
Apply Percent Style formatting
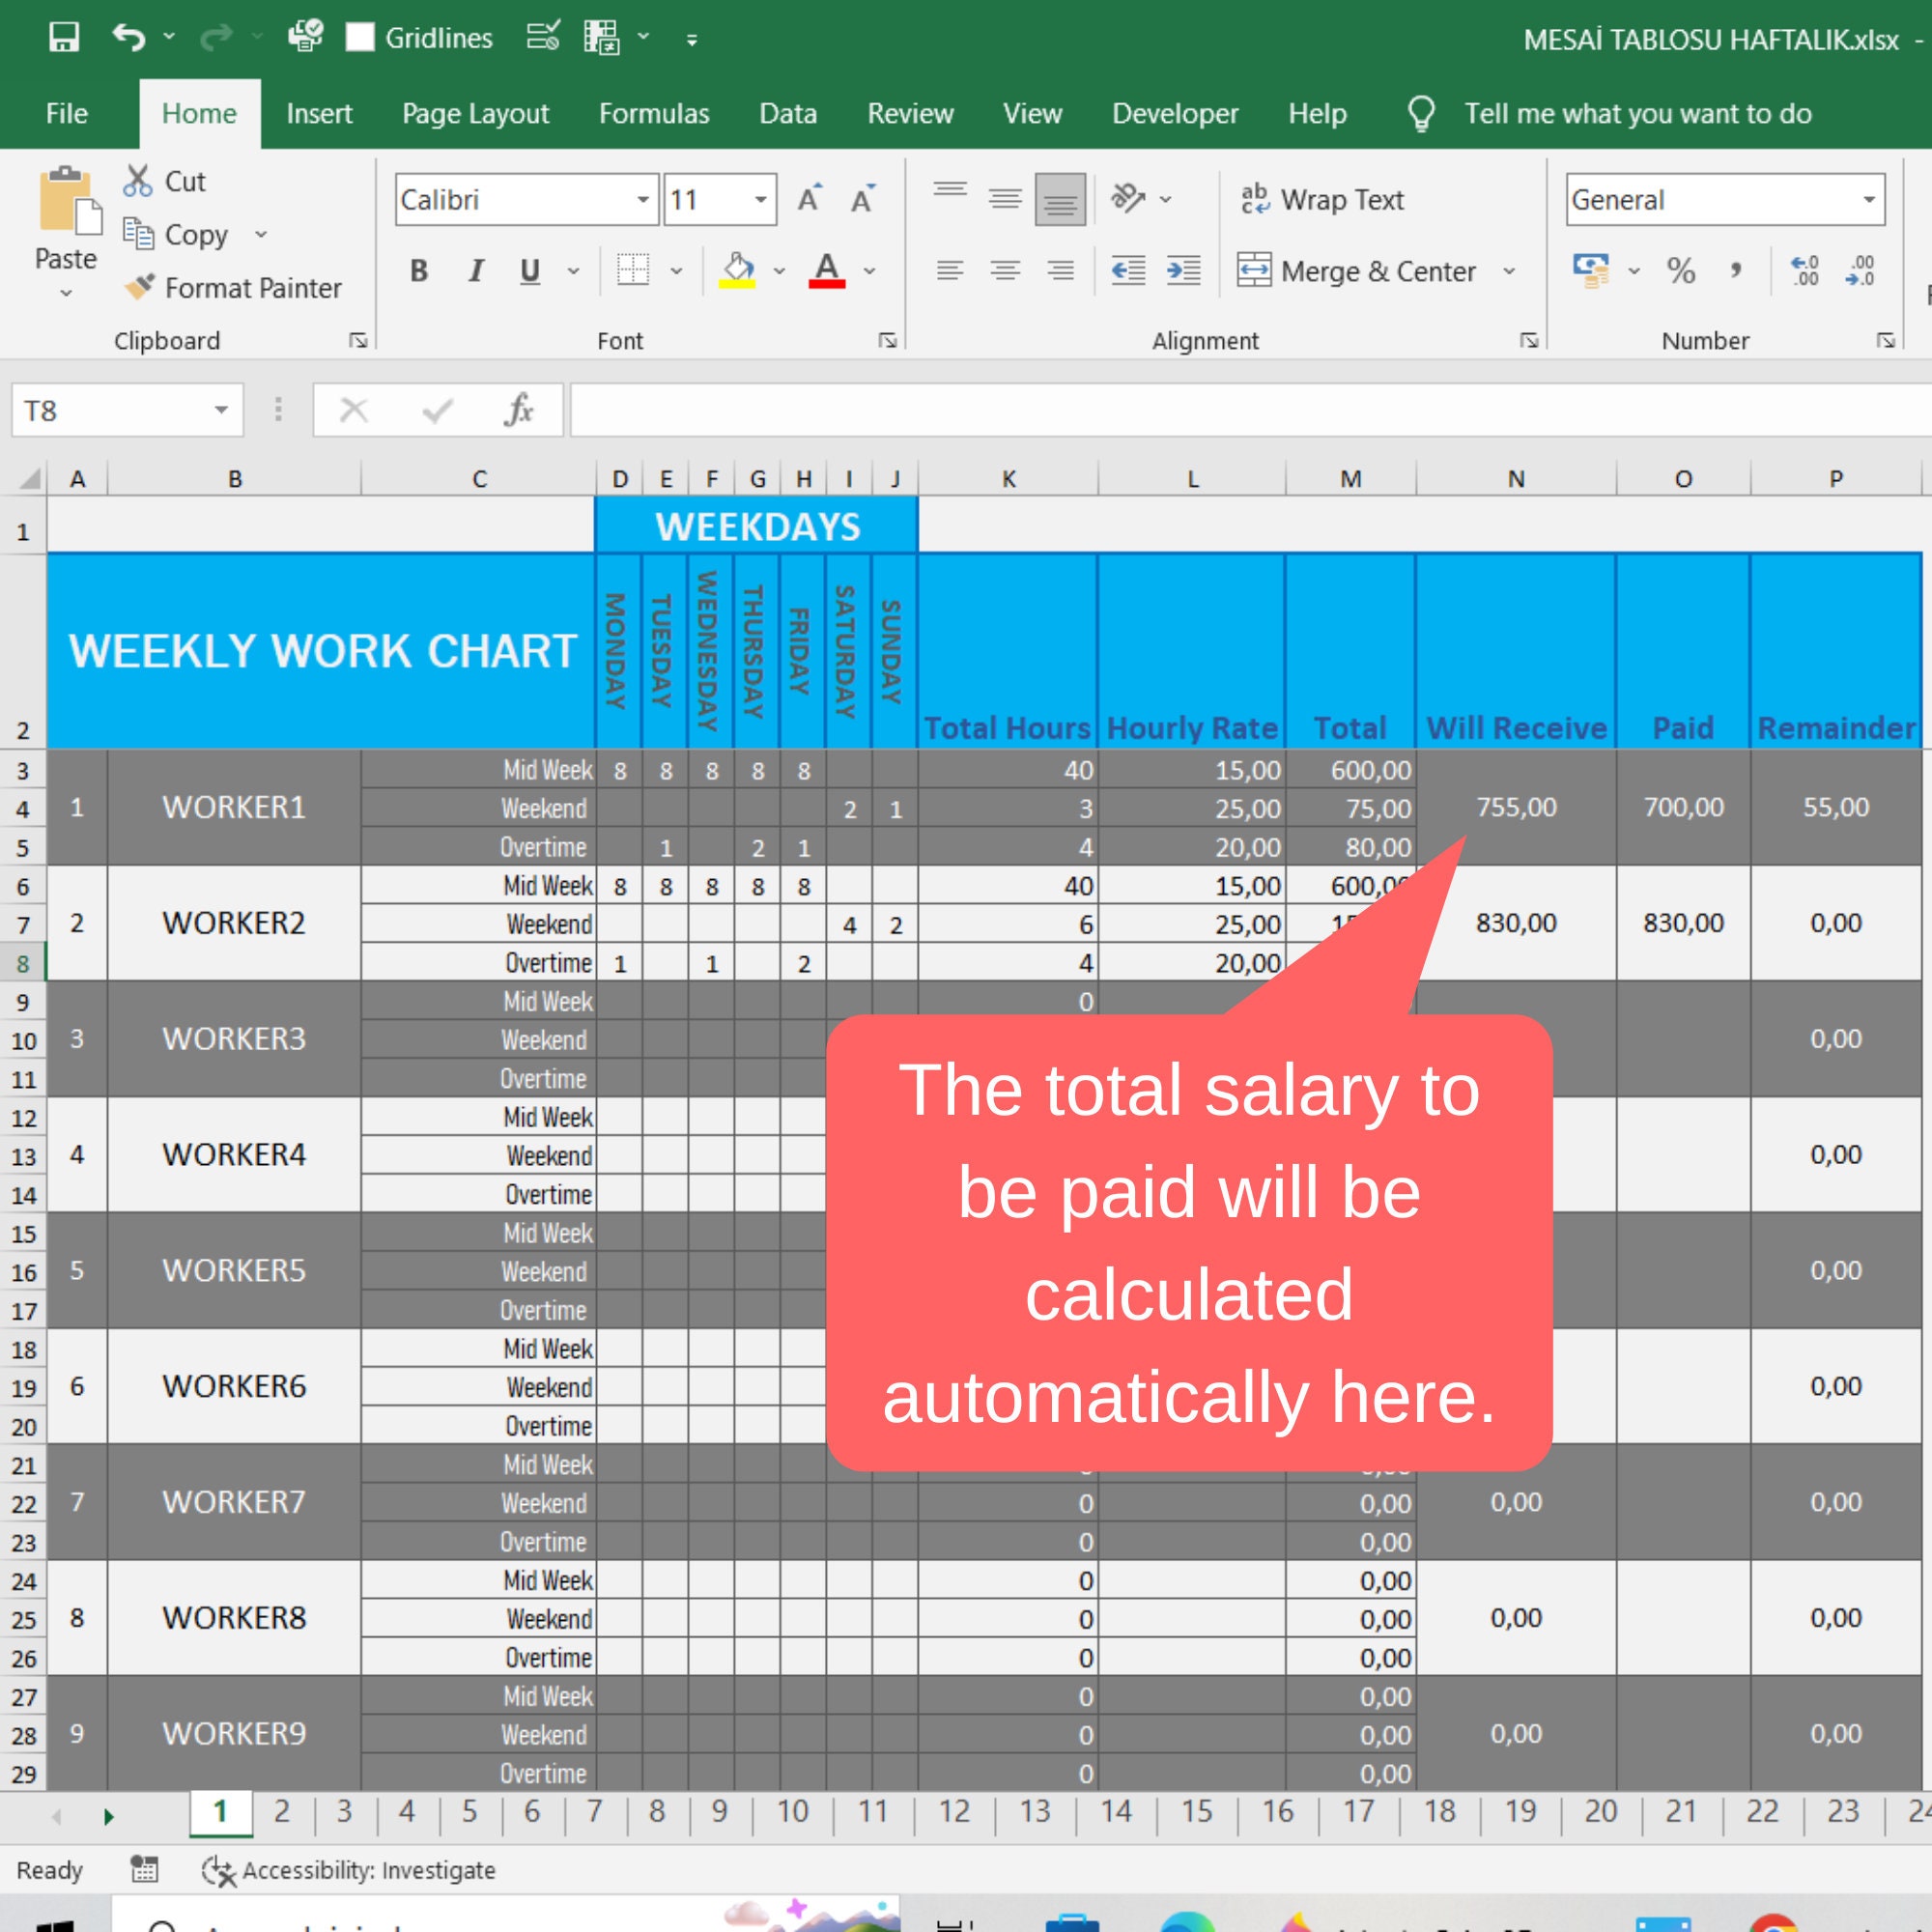click(1680, 270)
